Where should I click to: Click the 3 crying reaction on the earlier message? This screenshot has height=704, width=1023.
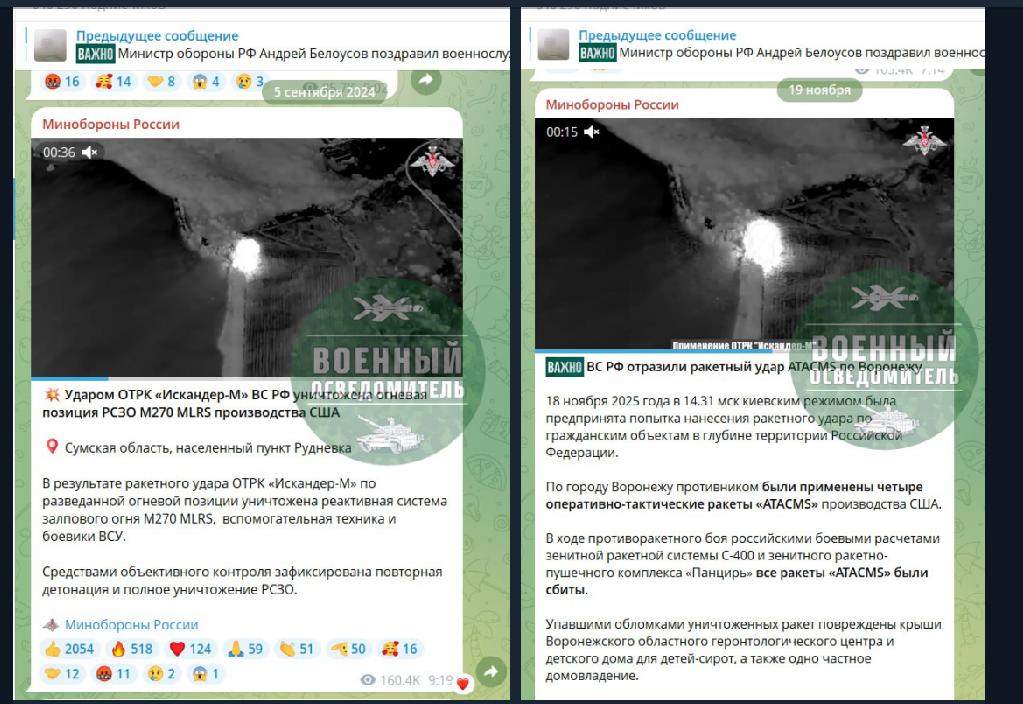pyautogui.click(x=250, y=82)
